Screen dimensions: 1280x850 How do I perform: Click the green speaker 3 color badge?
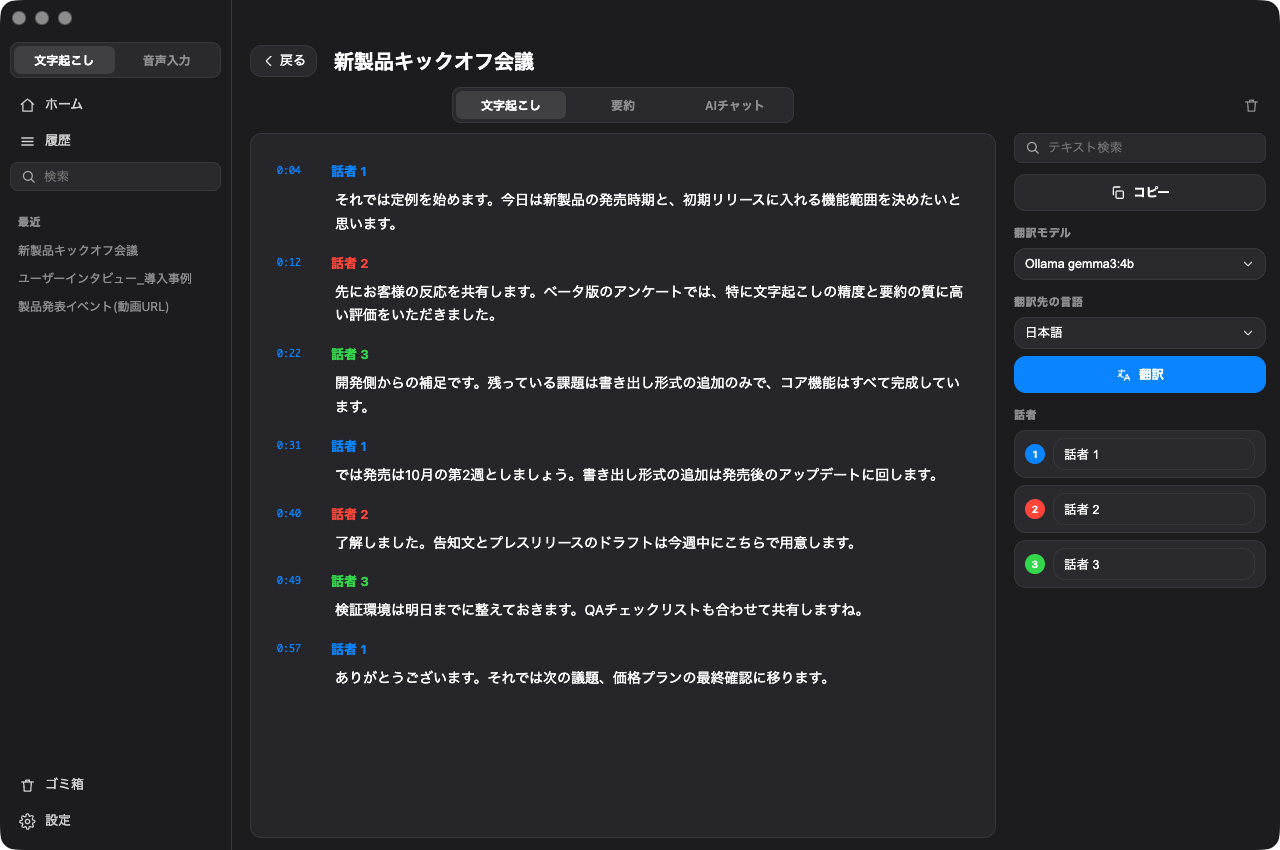point(1035,564)
